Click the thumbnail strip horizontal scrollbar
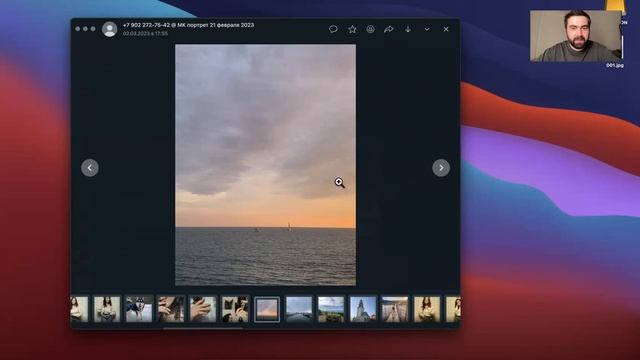 click(203, 327)
